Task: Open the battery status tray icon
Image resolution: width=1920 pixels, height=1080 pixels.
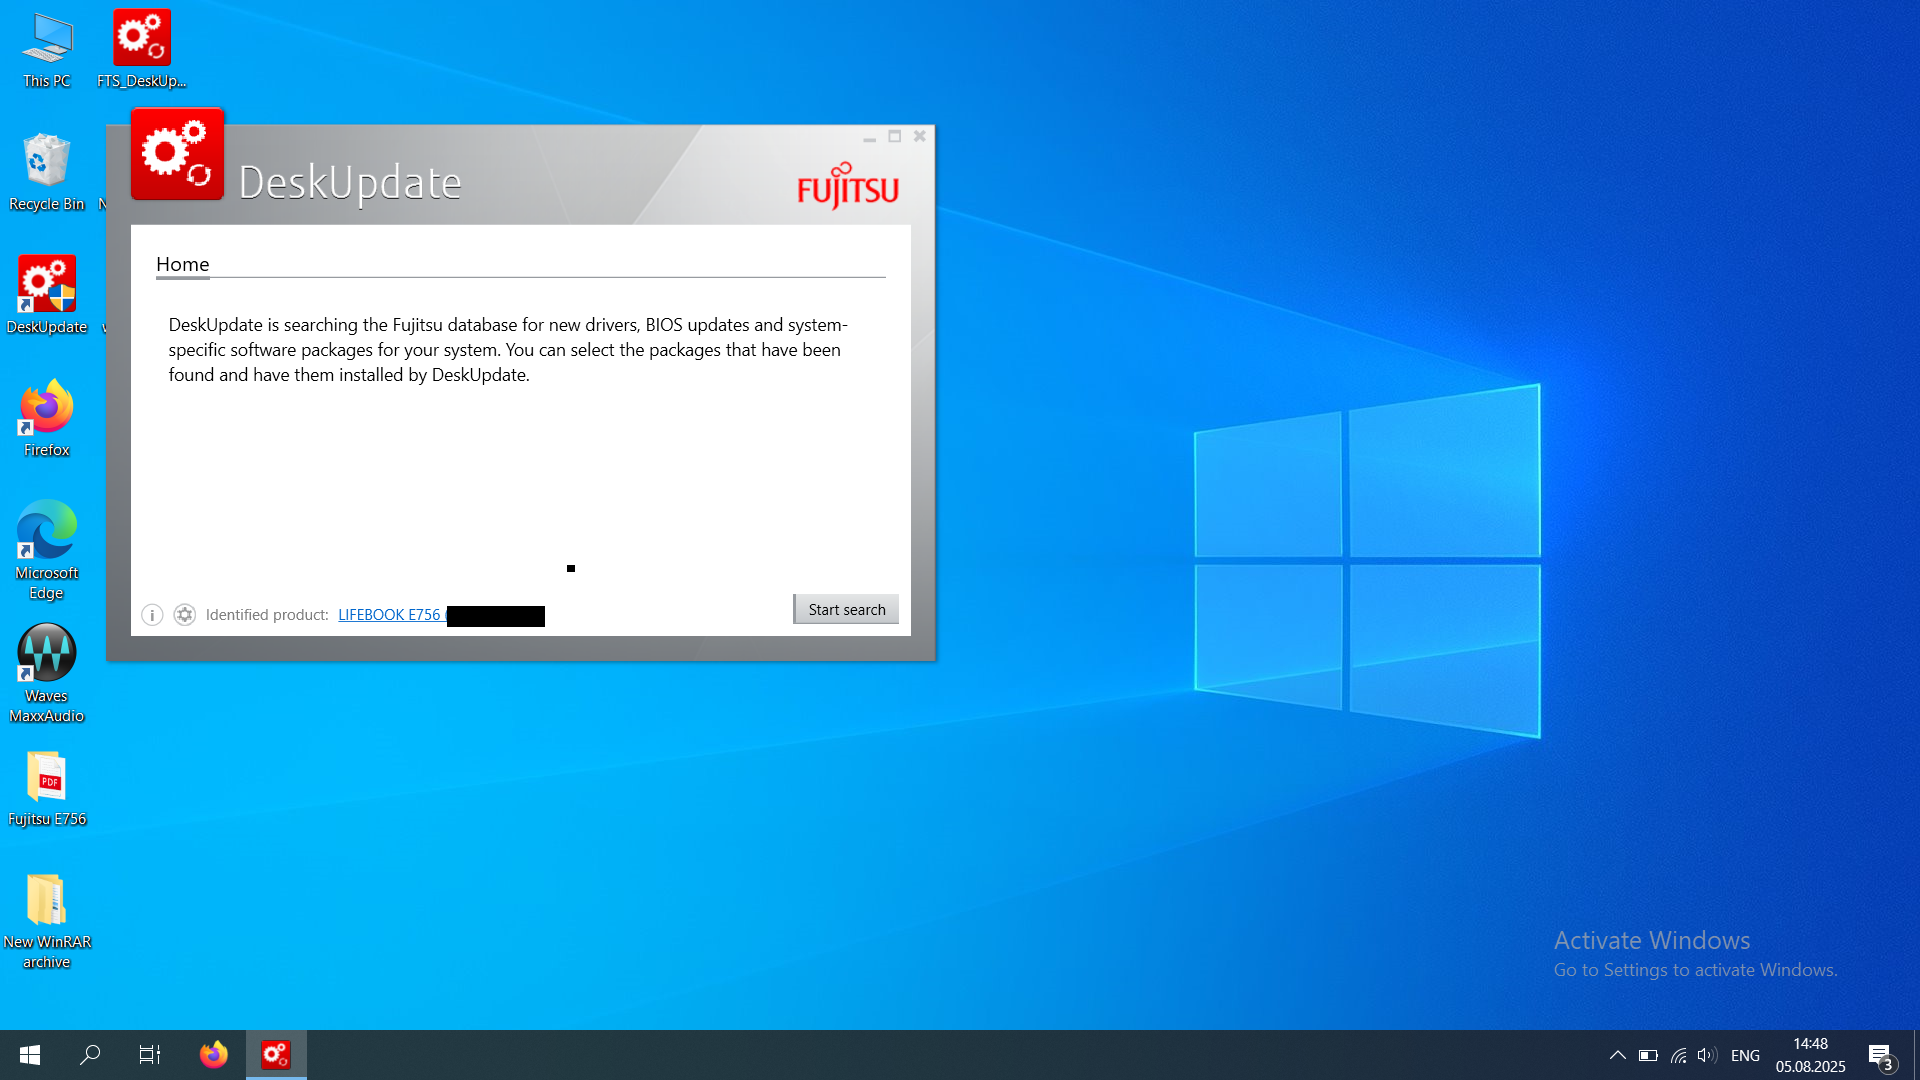Action: [1648, 1055]
